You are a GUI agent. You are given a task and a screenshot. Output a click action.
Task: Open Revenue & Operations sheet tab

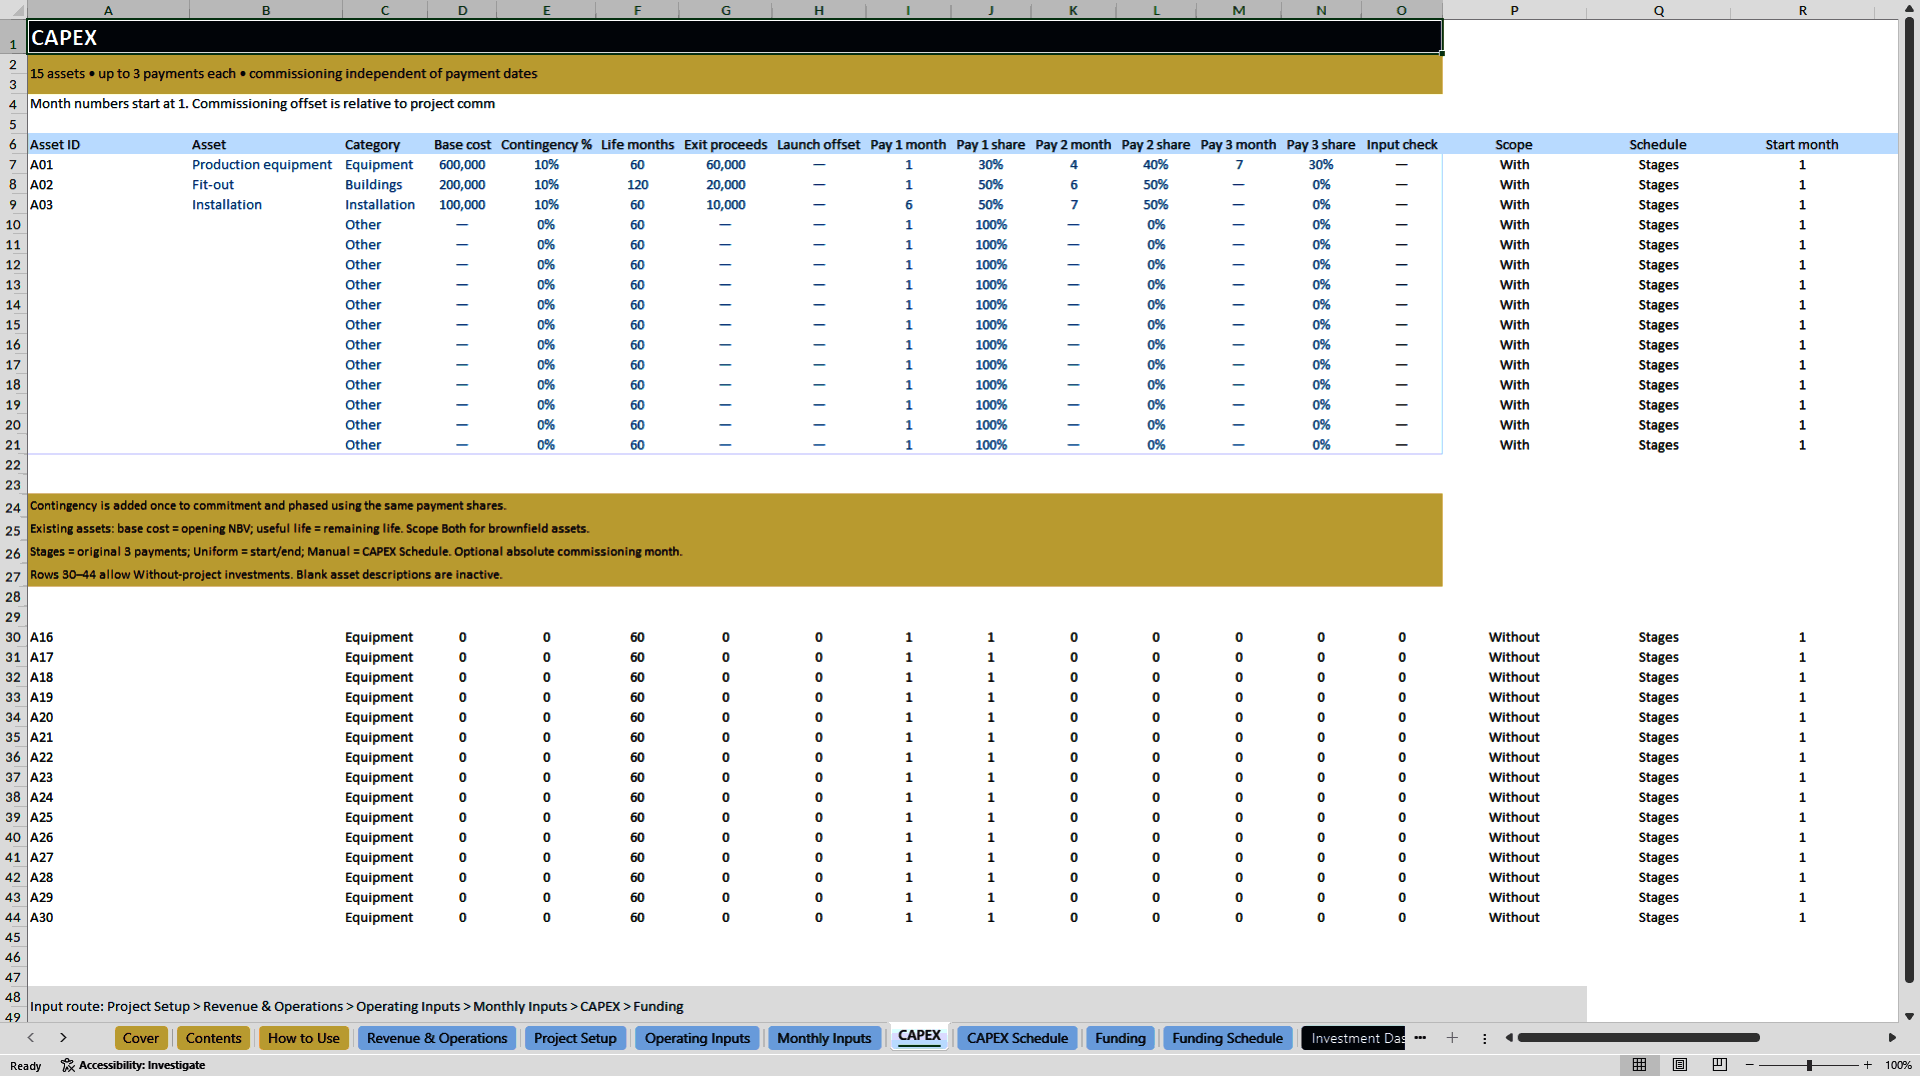(437, 1038)
